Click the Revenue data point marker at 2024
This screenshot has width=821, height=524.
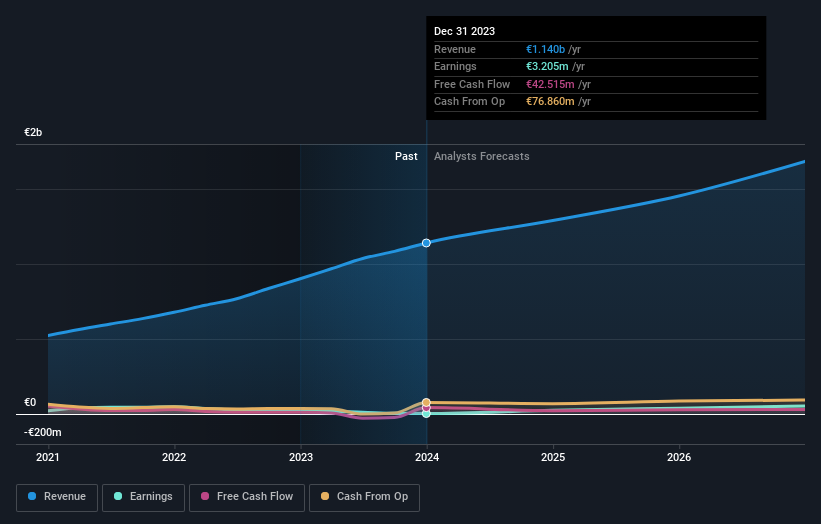pos(426,243)
